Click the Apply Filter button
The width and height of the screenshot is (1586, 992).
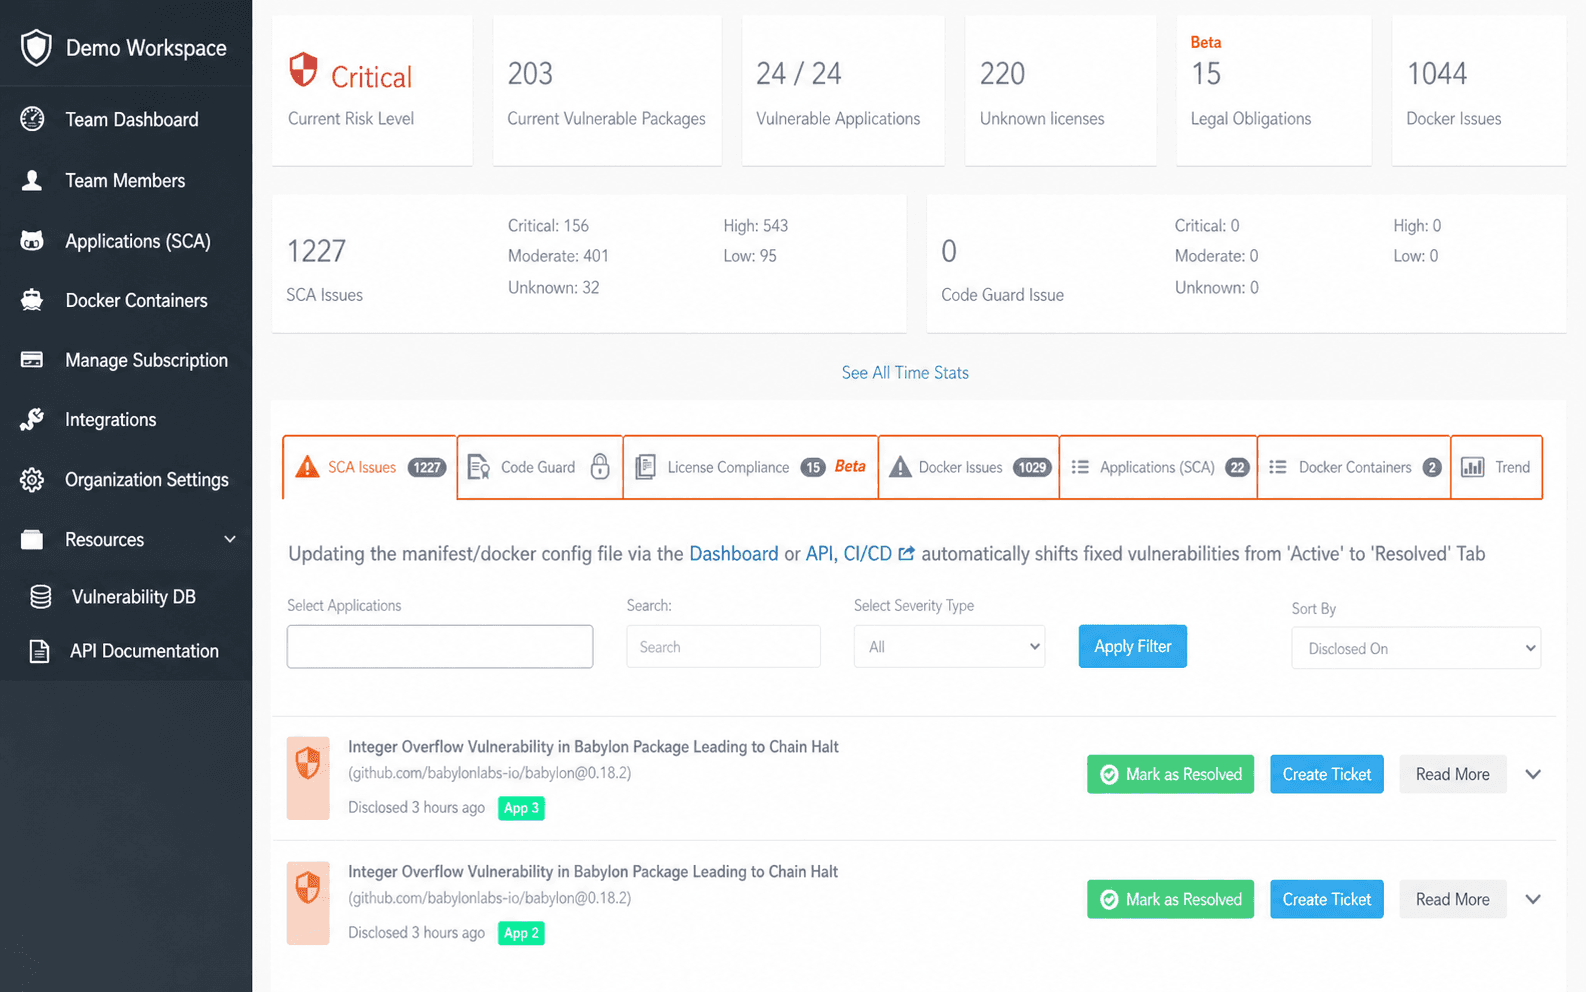pos(1133,646)
